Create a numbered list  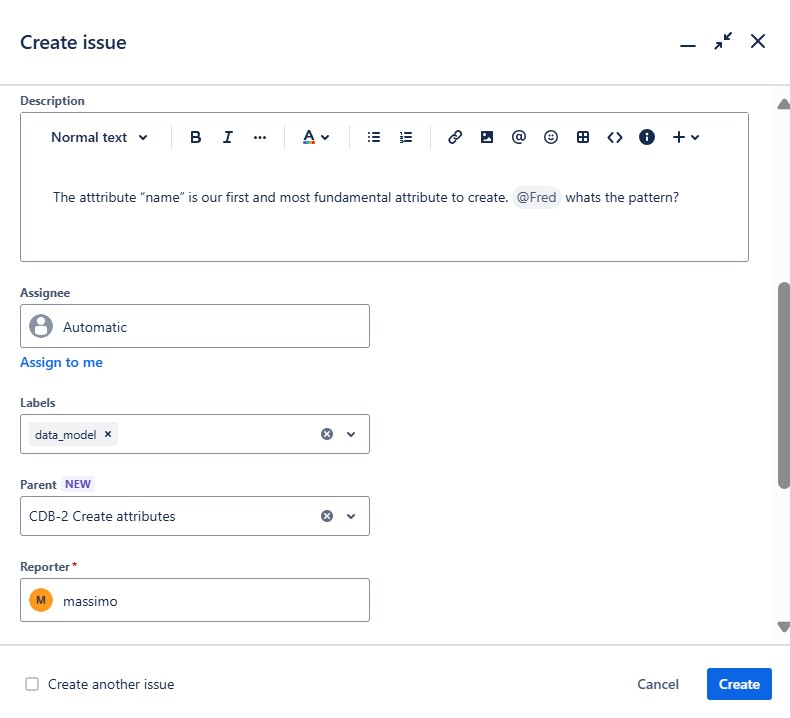pos(406,137)
